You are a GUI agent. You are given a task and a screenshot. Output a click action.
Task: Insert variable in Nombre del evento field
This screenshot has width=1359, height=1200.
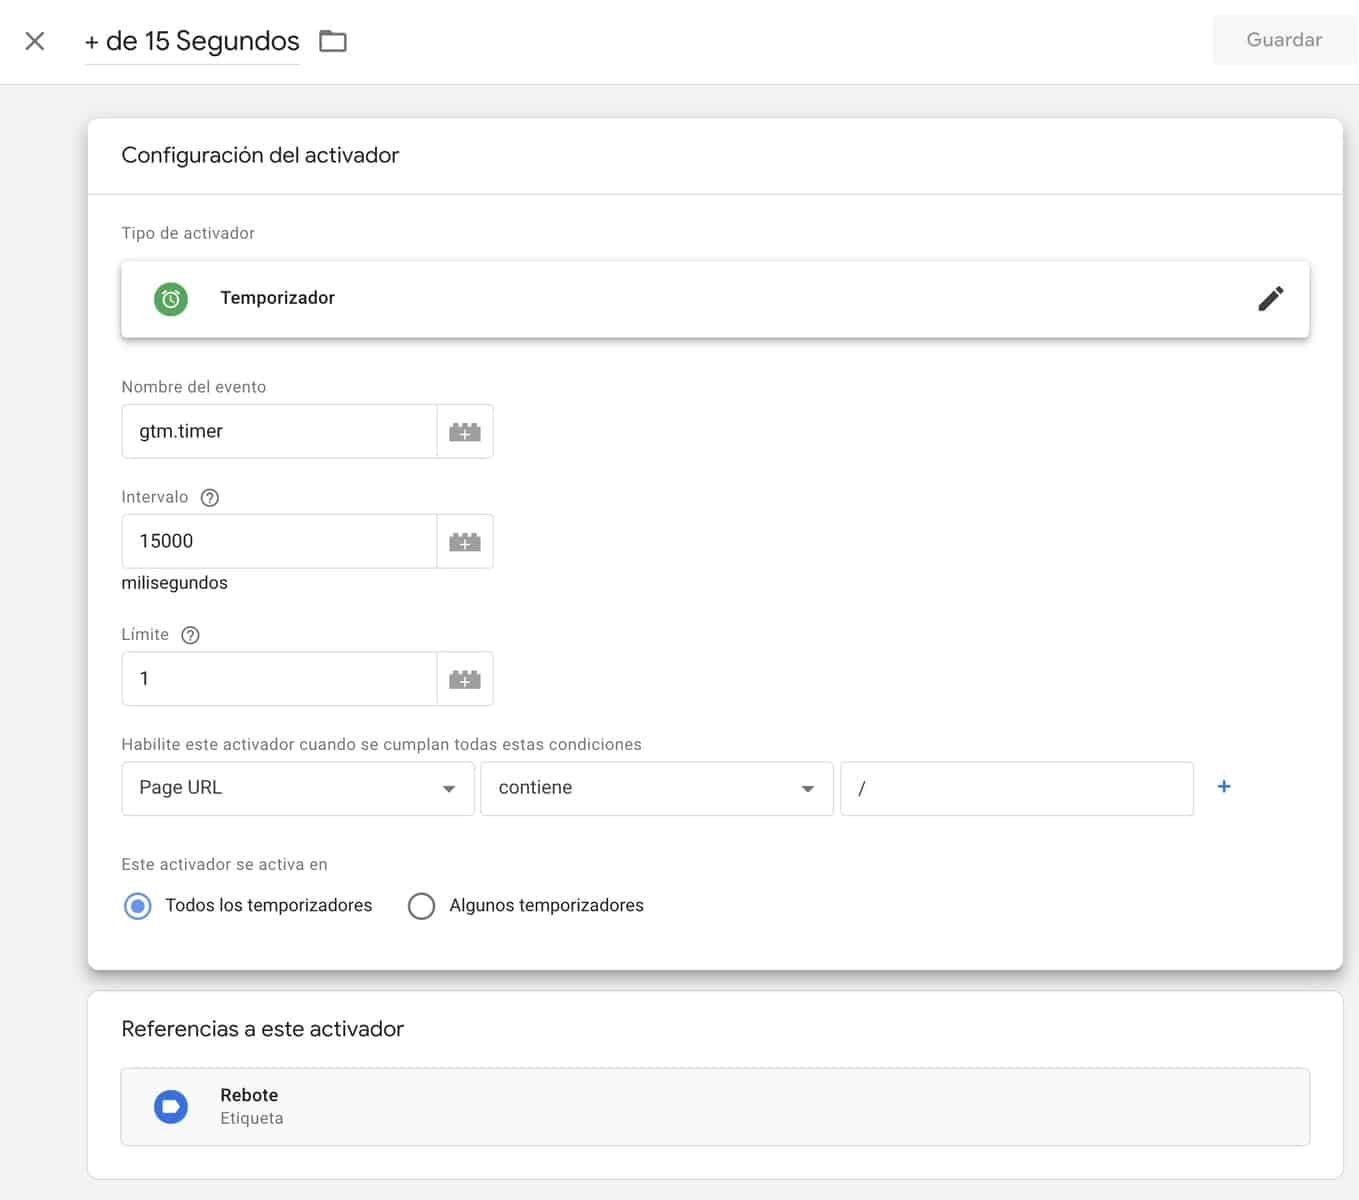point(465,431)
